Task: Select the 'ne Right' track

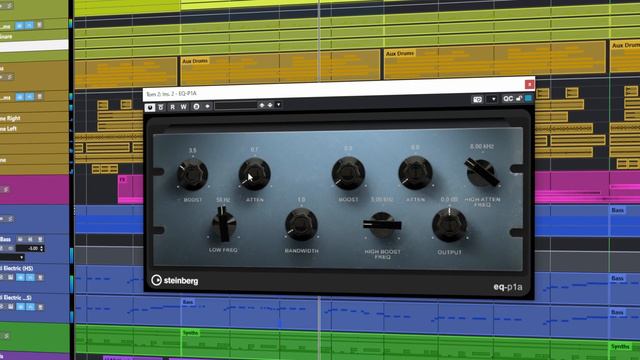Action: tap(10, 118)
